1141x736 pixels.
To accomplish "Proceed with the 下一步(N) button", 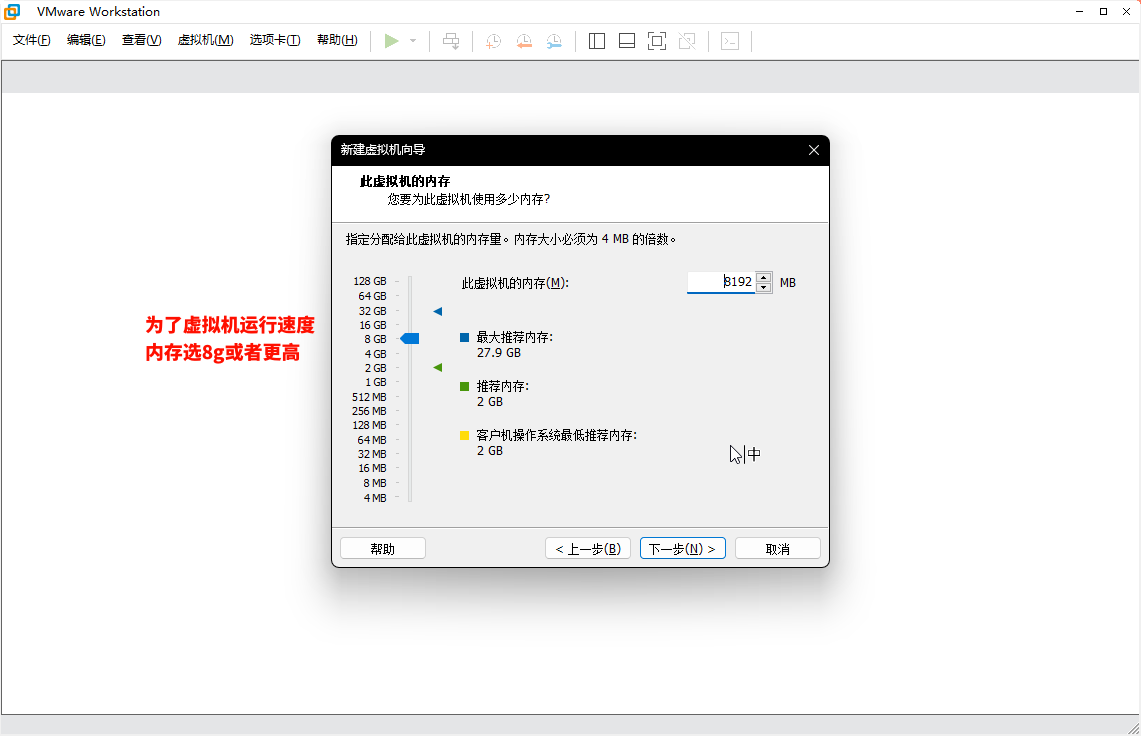I will pos(683,548).
